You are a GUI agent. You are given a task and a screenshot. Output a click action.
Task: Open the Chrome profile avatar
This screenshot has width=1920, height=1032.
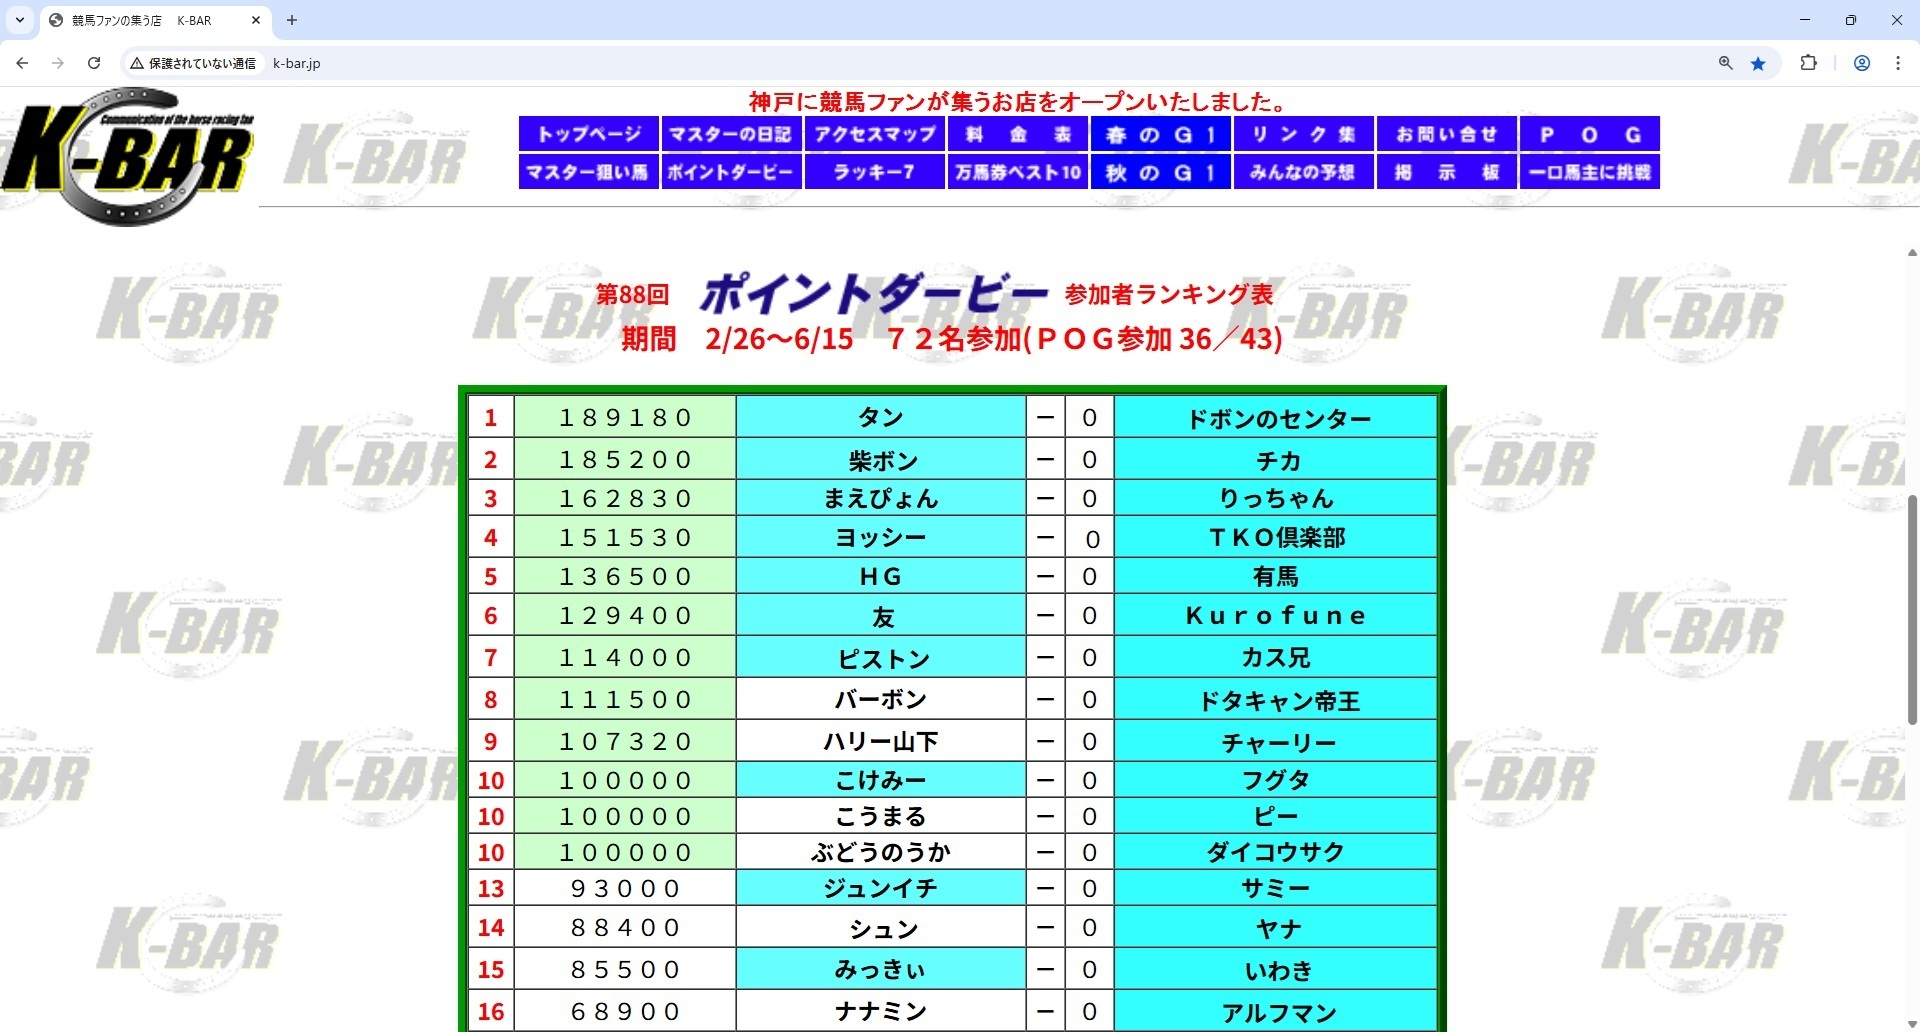[1862, 63]
